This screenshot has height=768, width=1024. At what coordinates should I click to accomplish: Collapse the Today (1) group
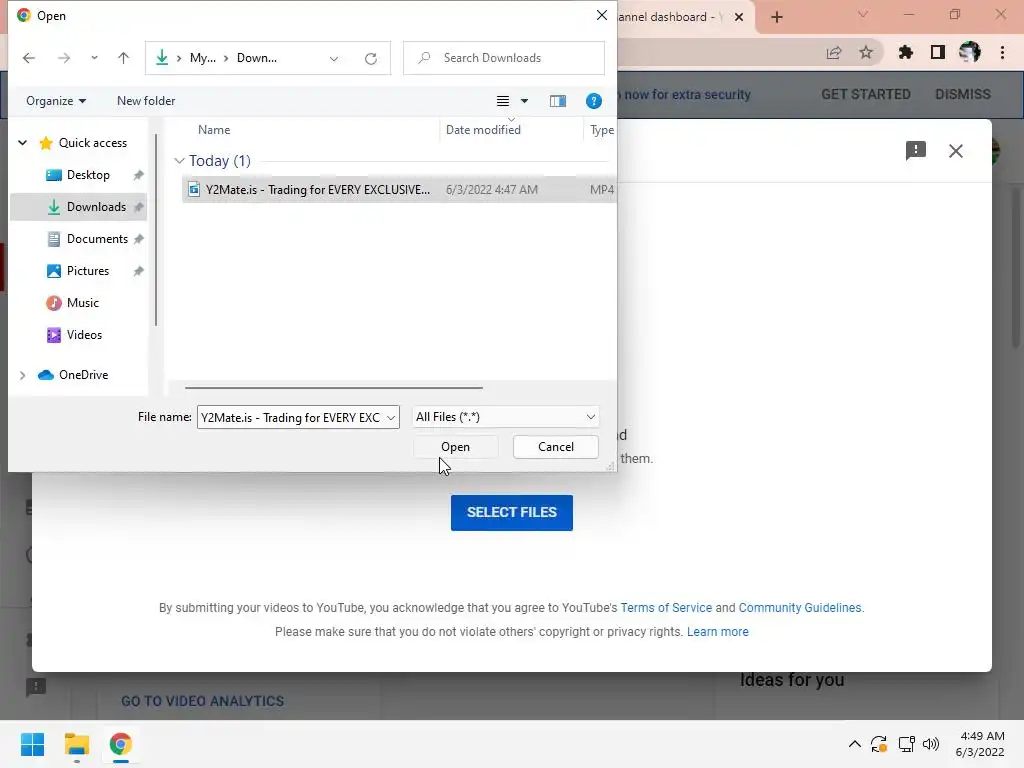pos(179,161)
